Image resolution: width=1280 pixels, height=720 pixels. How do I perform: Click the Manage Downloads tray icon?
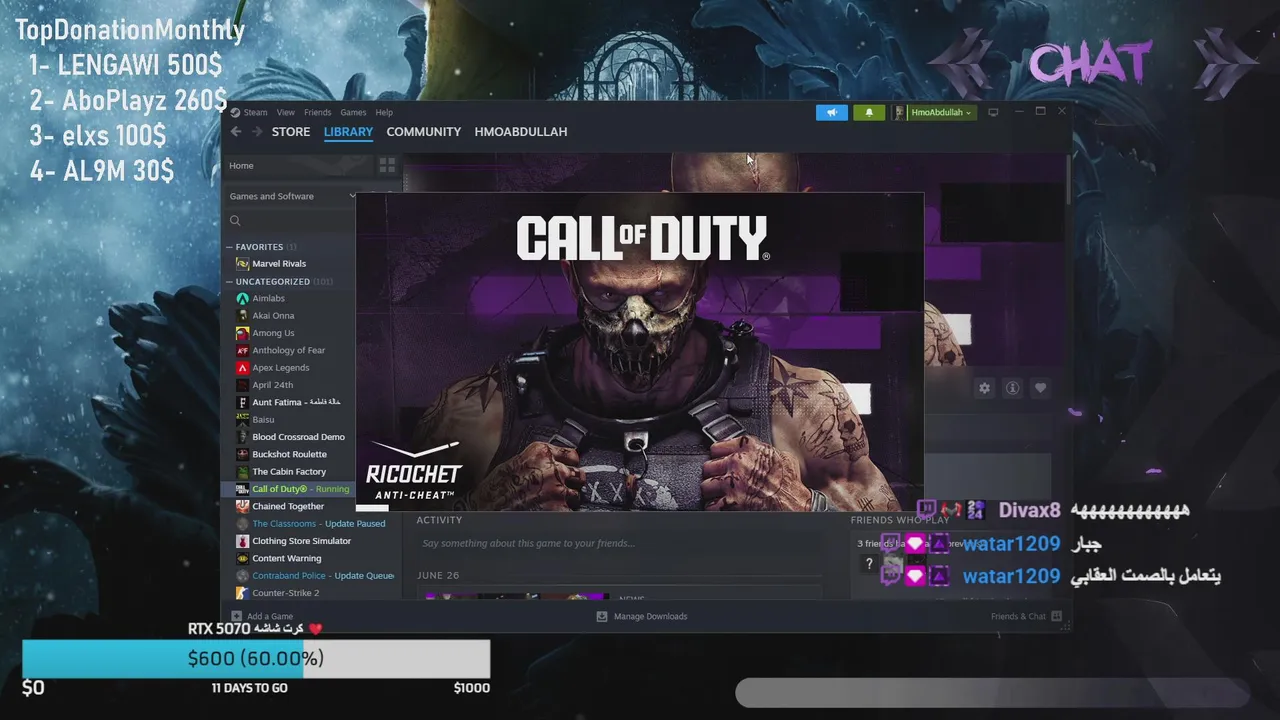click(602, 616)
